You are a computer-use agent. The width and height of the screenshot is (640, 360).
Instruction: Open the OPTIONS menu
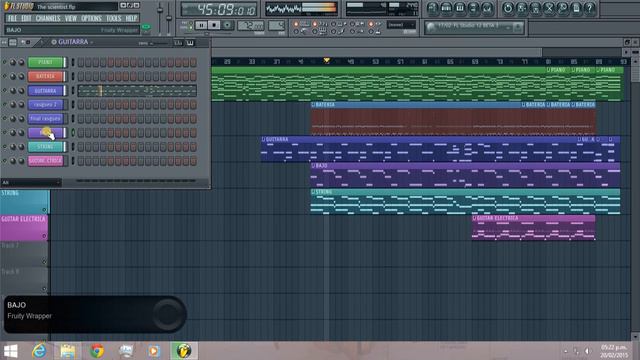(91, 18)
